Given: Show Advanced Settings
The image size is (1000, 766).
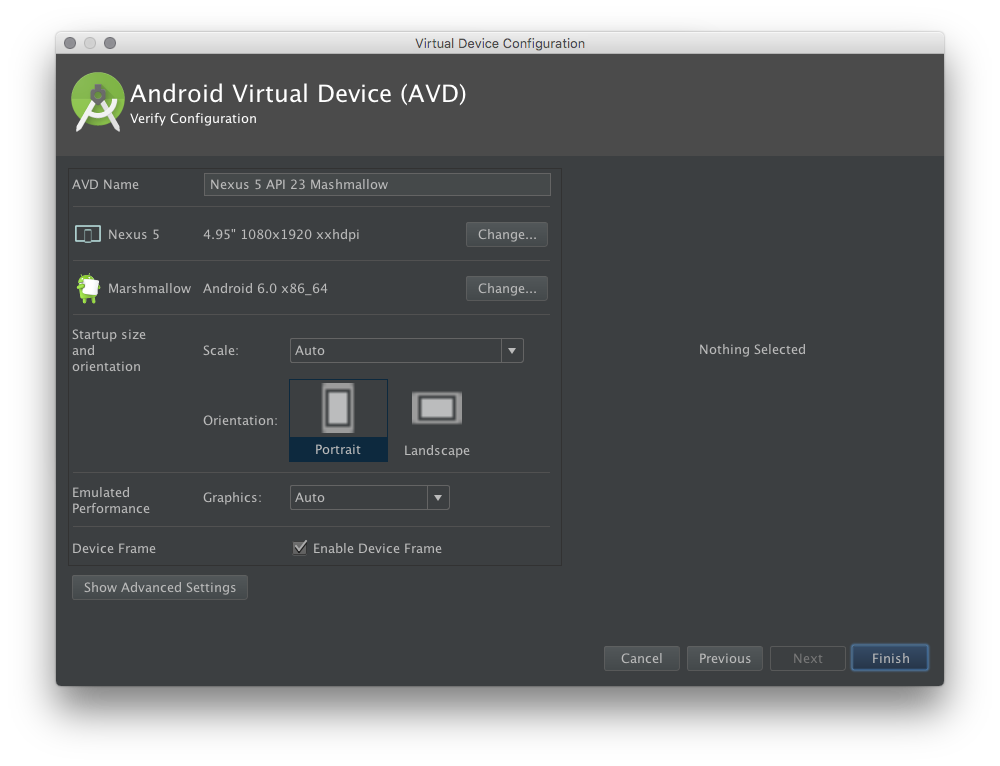Looking at the screenshot, I should tap(160, 587).
